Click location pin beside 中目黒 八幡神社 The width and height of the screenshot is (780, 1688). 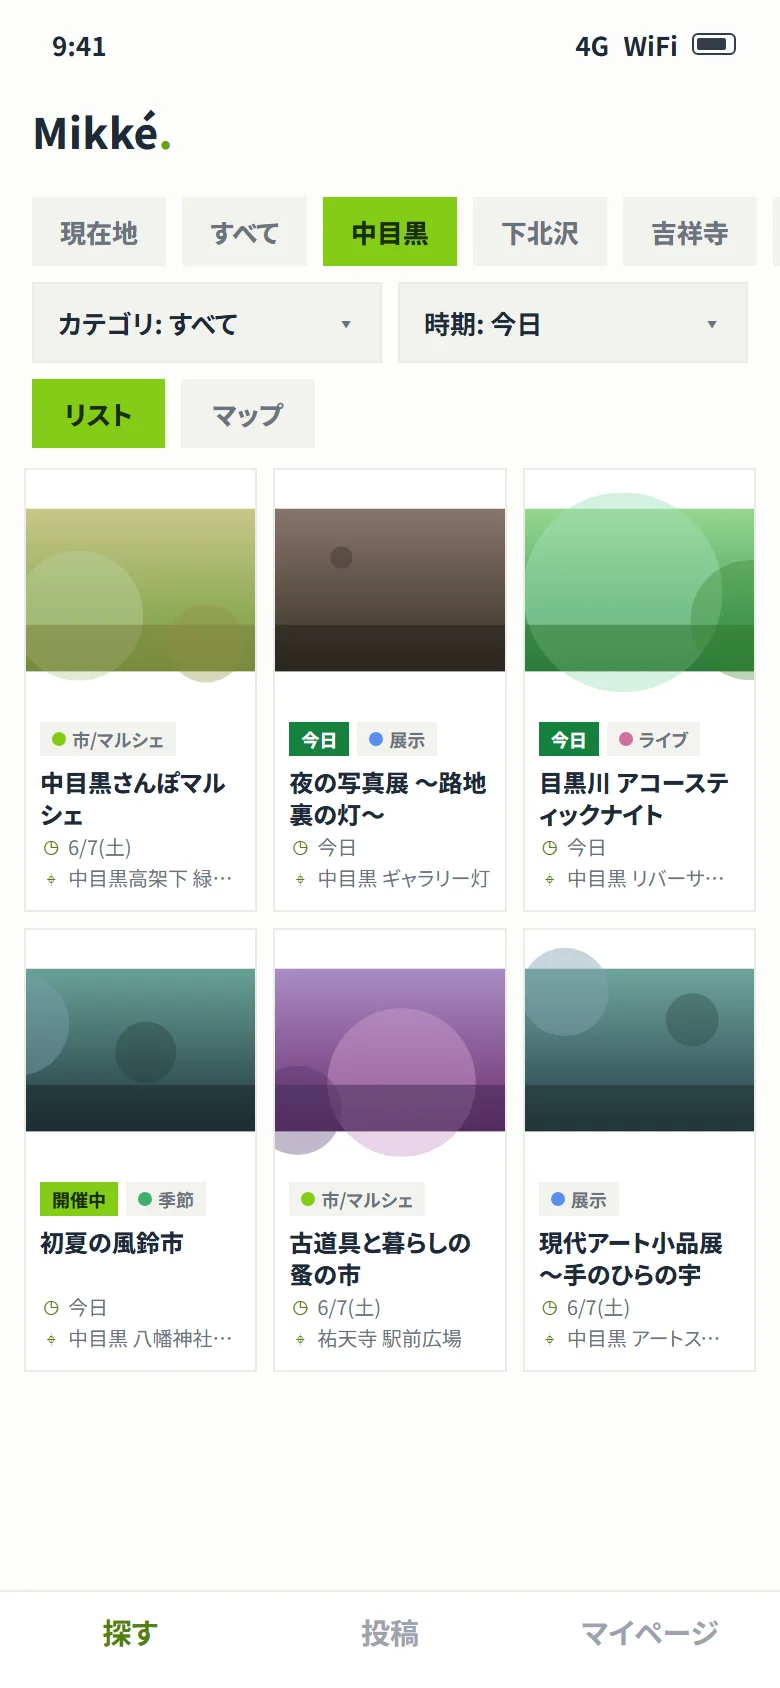tap(51, 1339)
